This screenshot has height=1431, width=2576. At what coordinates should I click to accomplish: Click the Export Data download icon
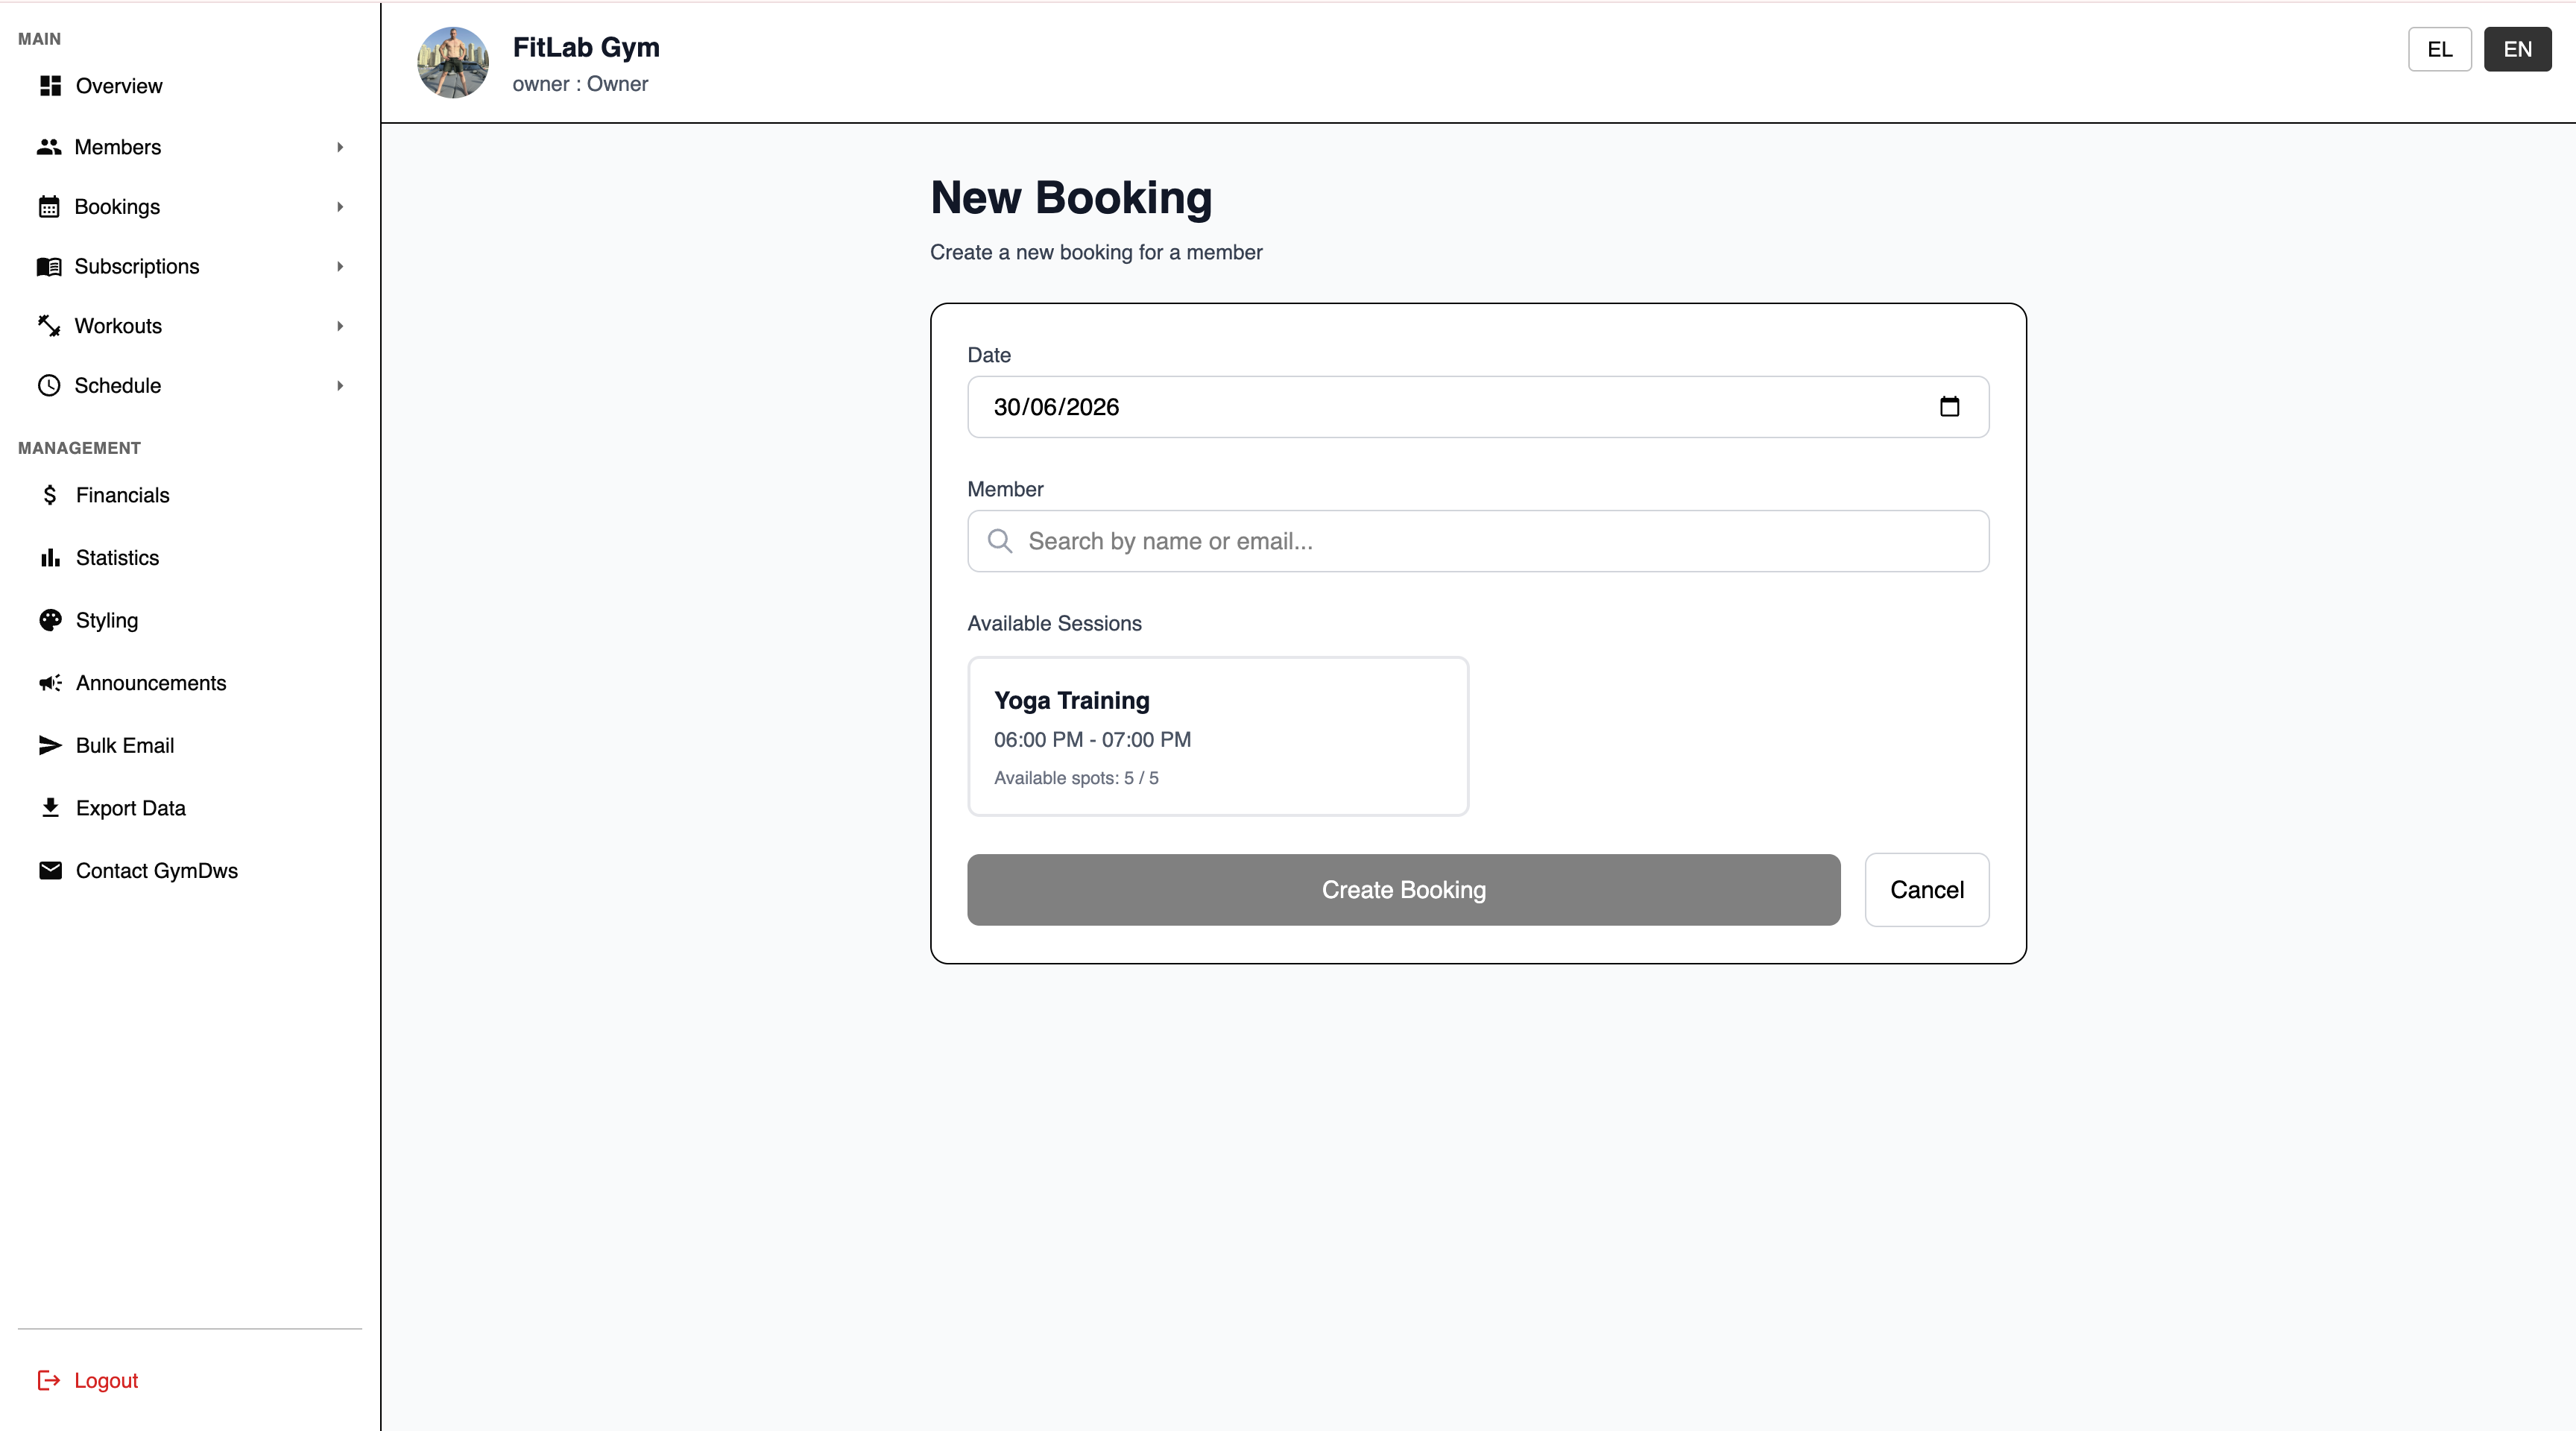[x=50, y=808]
